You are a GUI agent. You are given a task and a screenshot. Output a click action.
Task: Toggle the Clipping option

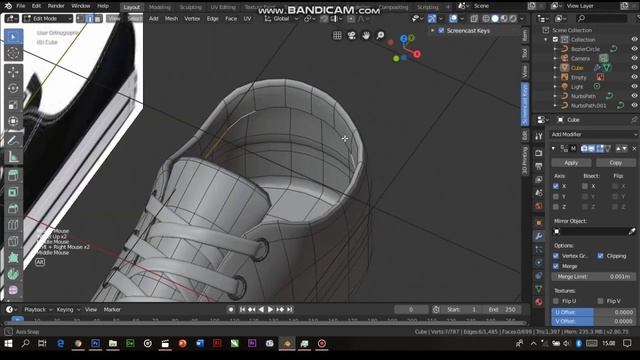[600, 256]
